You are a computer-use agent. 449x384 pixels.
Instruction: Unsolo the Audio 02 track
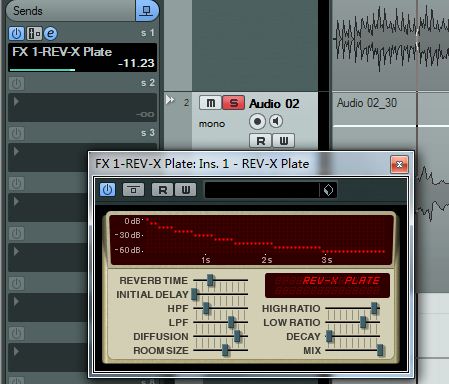(x=234, y=103)
